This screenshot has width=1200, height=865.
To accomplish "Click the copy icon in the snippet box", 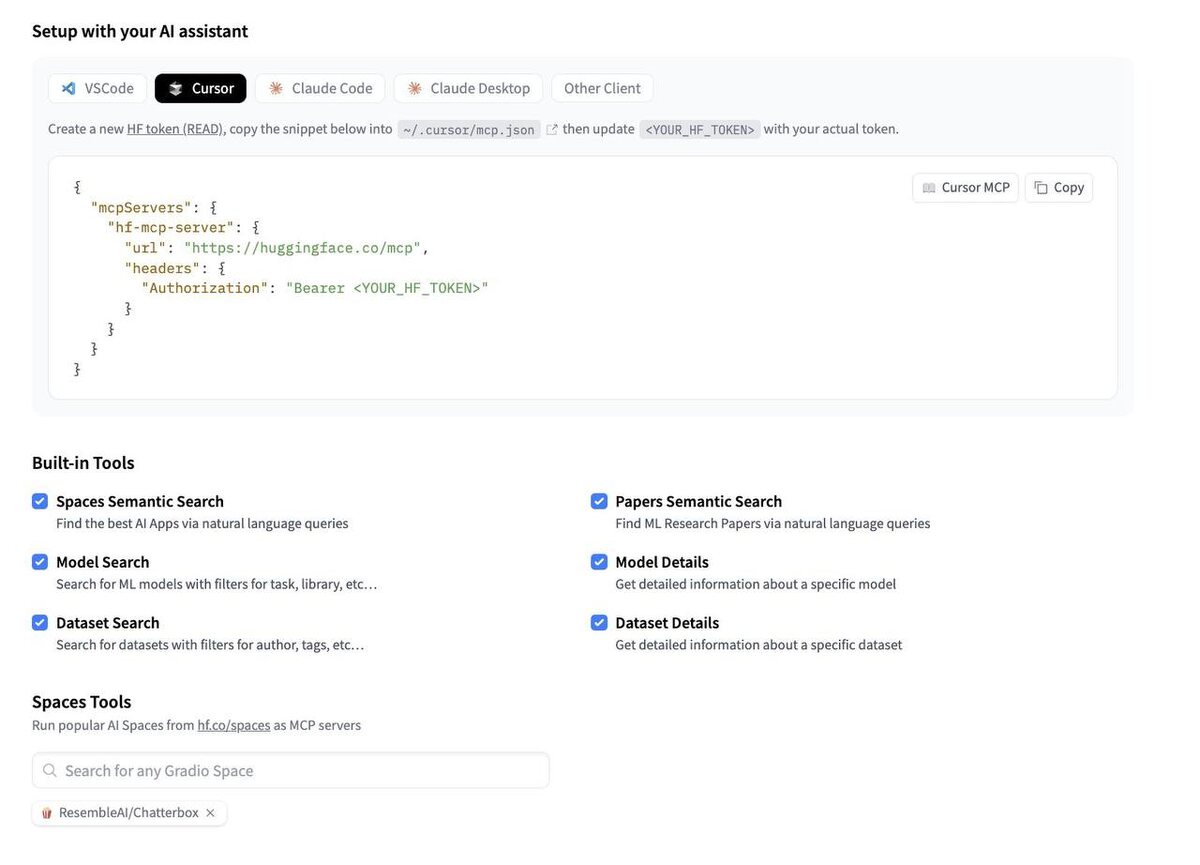I will coord(1041,188).
